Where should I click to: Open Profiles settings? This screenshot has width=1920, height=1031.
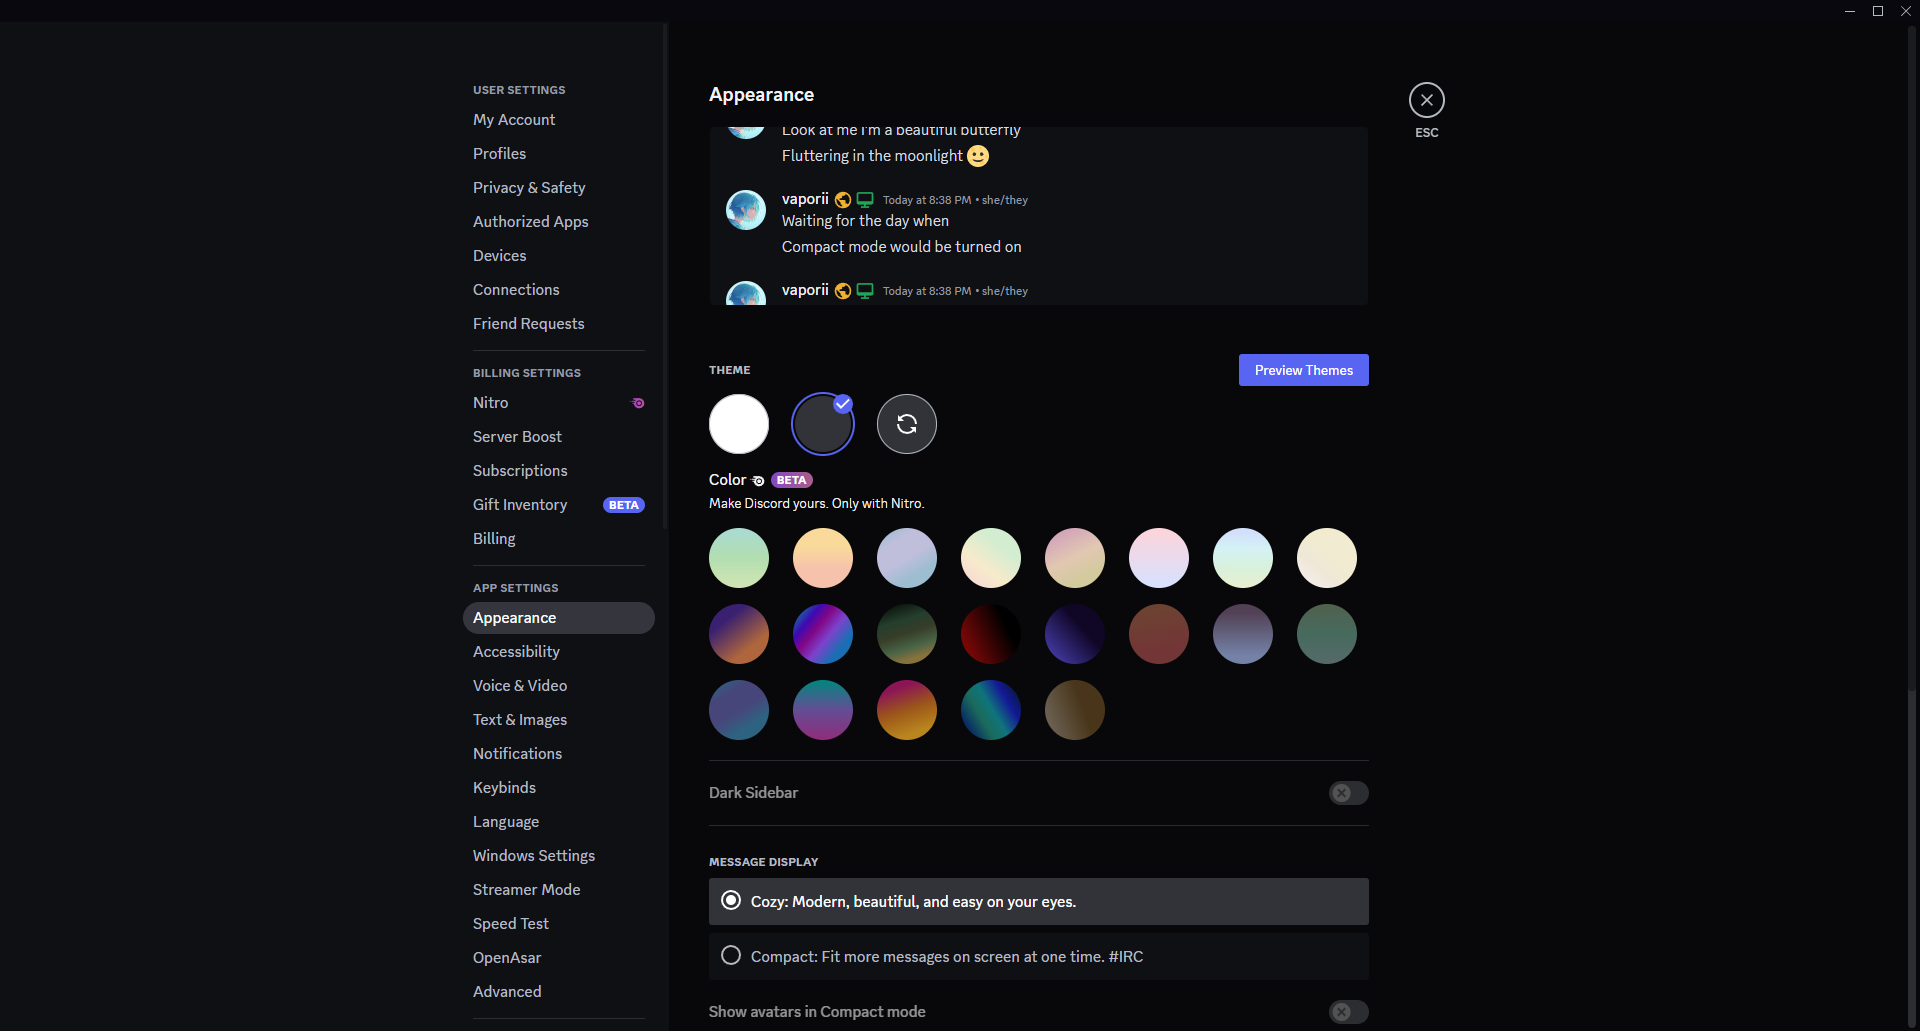[559, 154]
